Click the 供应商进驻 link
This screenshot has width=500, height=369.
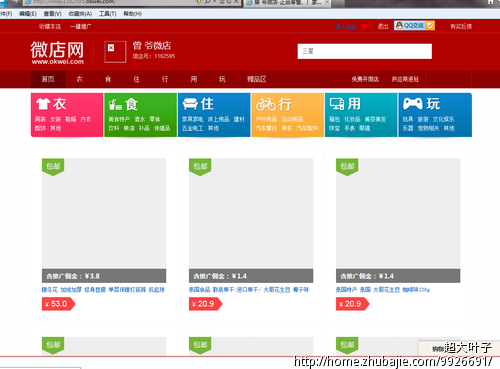(x=405, y=79)
